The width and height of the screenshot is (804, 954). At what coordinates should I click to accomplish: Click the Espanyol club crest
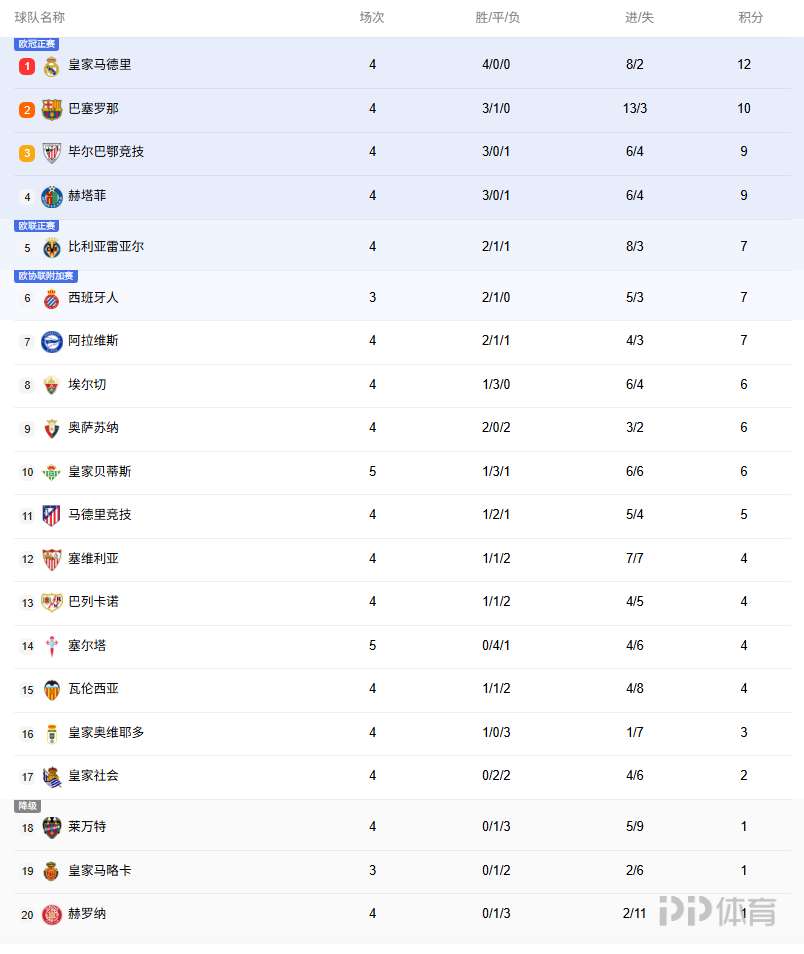(52, 299)
